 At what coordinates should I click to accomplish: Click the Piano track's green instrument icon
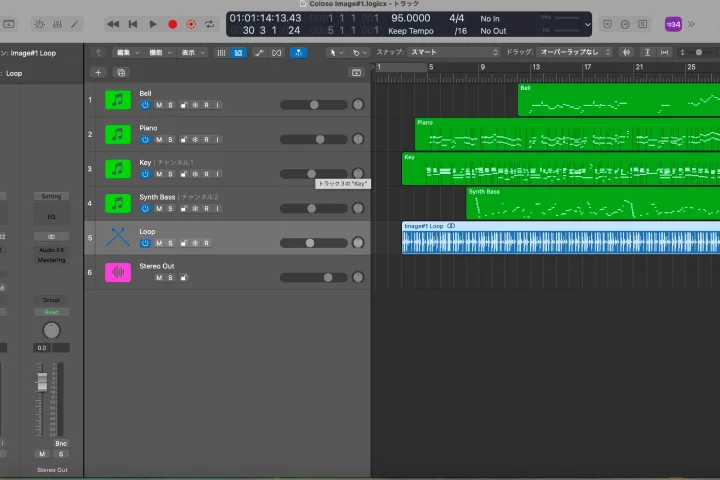click(118, 134)
